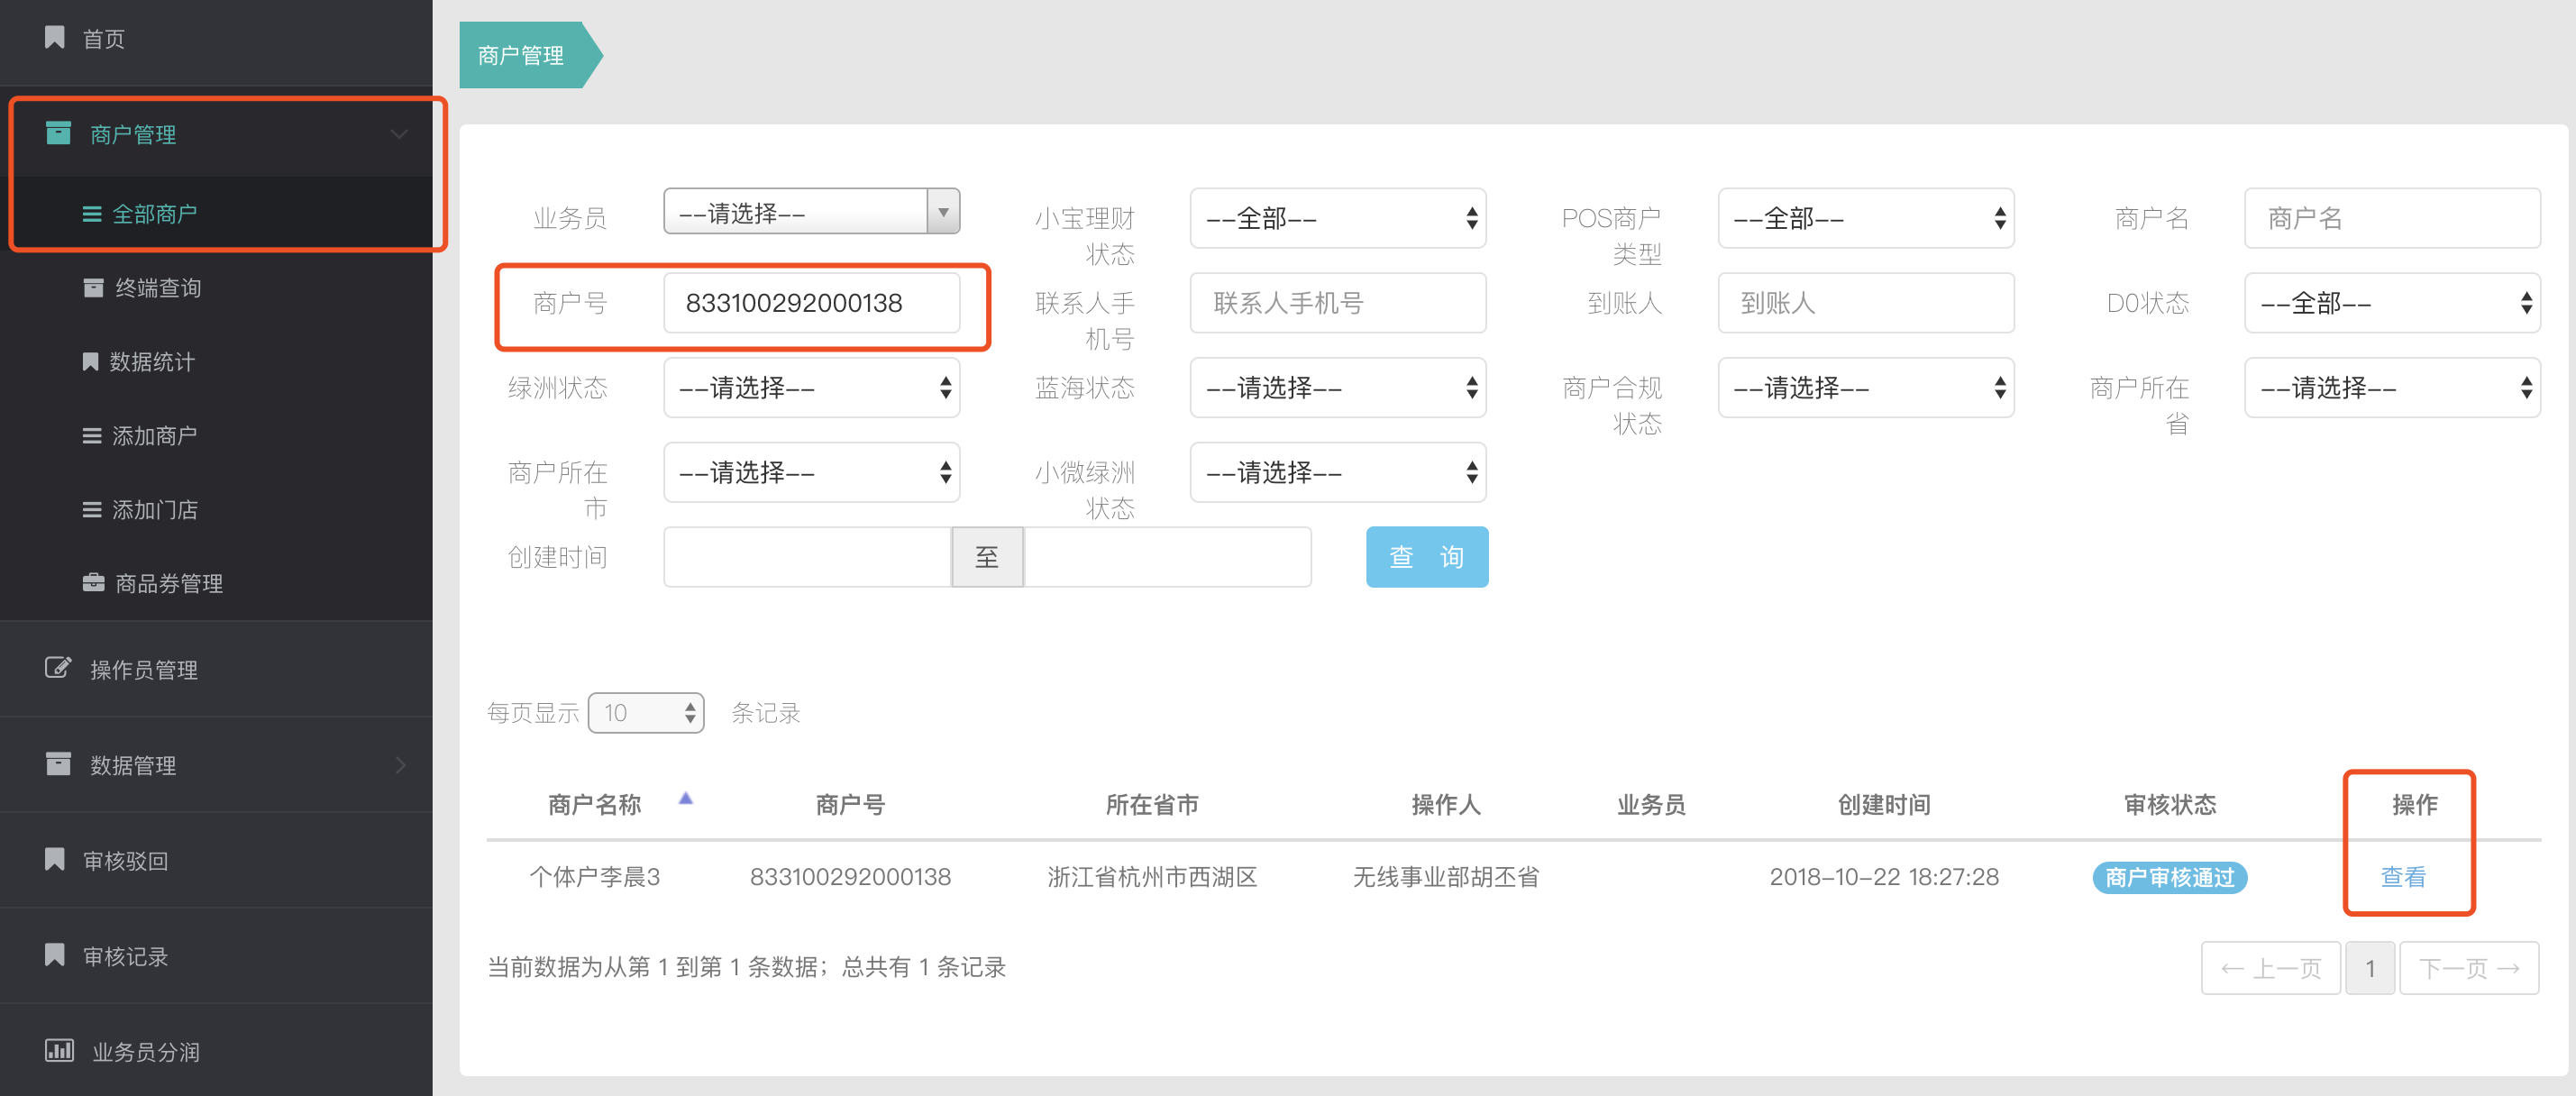Sort by 商户名称 using the triangle icon
The height and width of the screenshot is (1096, 2576).
coord(686,799)
